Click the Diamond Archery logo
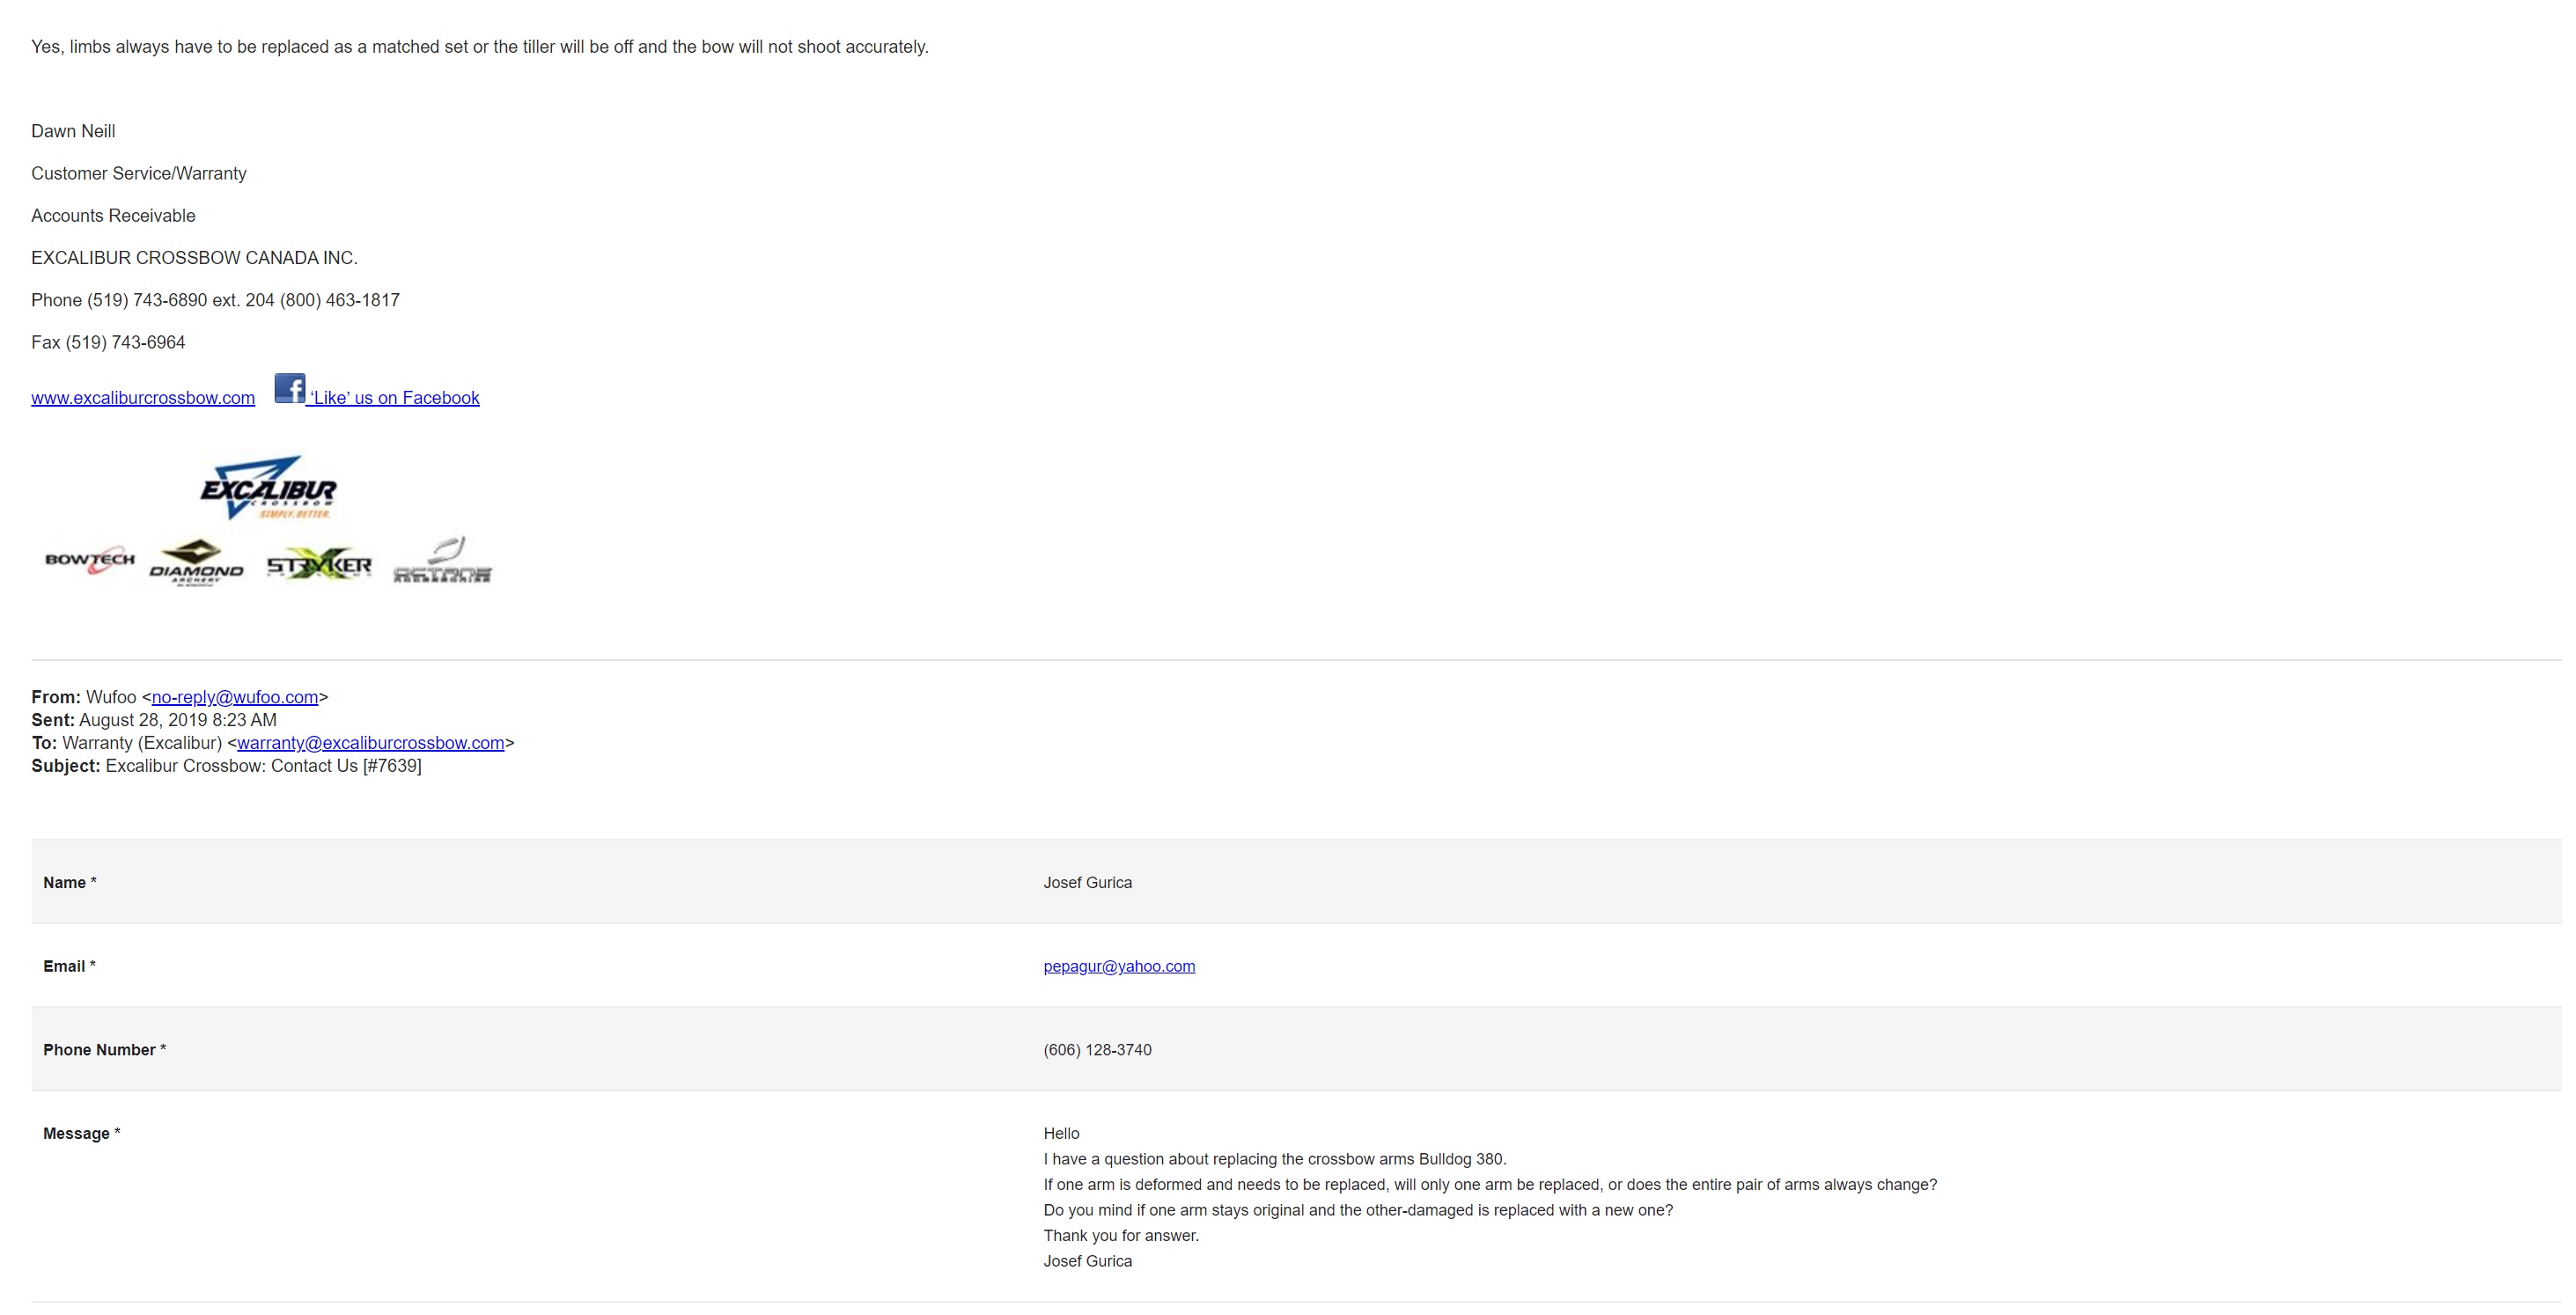 click(x=196, y=564)
